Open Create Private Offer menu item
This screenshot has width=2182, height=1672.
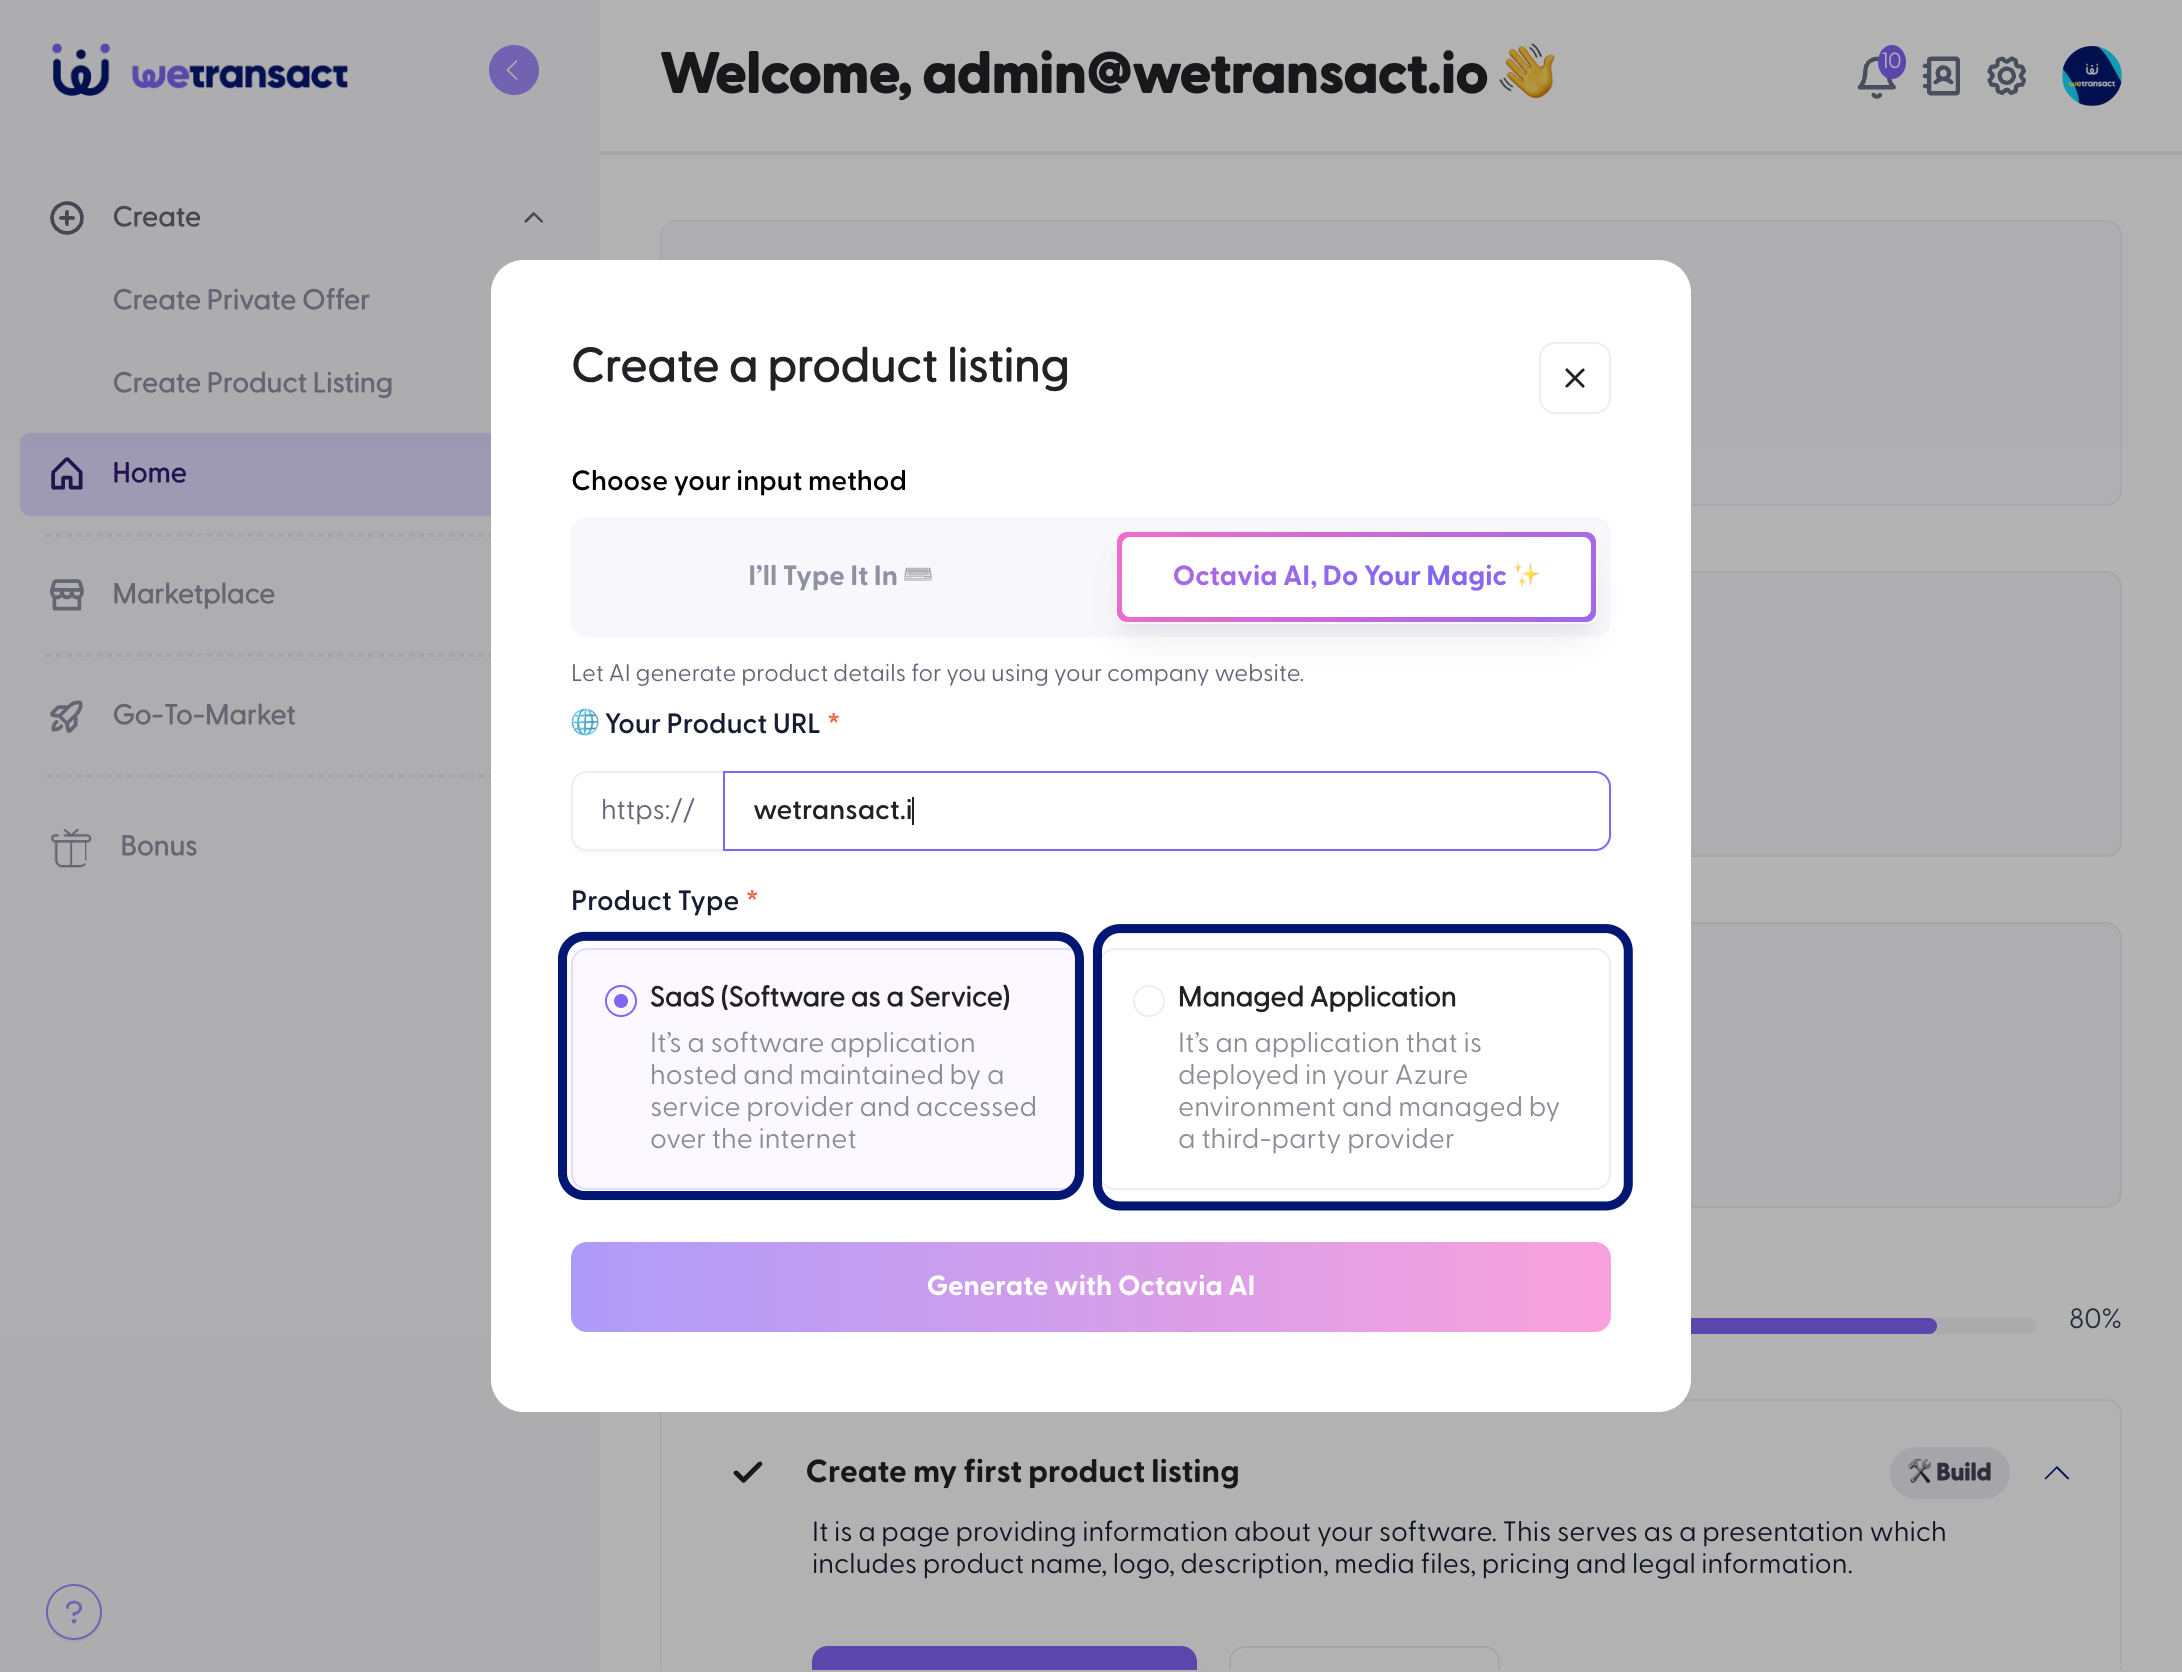coord(241,300)
